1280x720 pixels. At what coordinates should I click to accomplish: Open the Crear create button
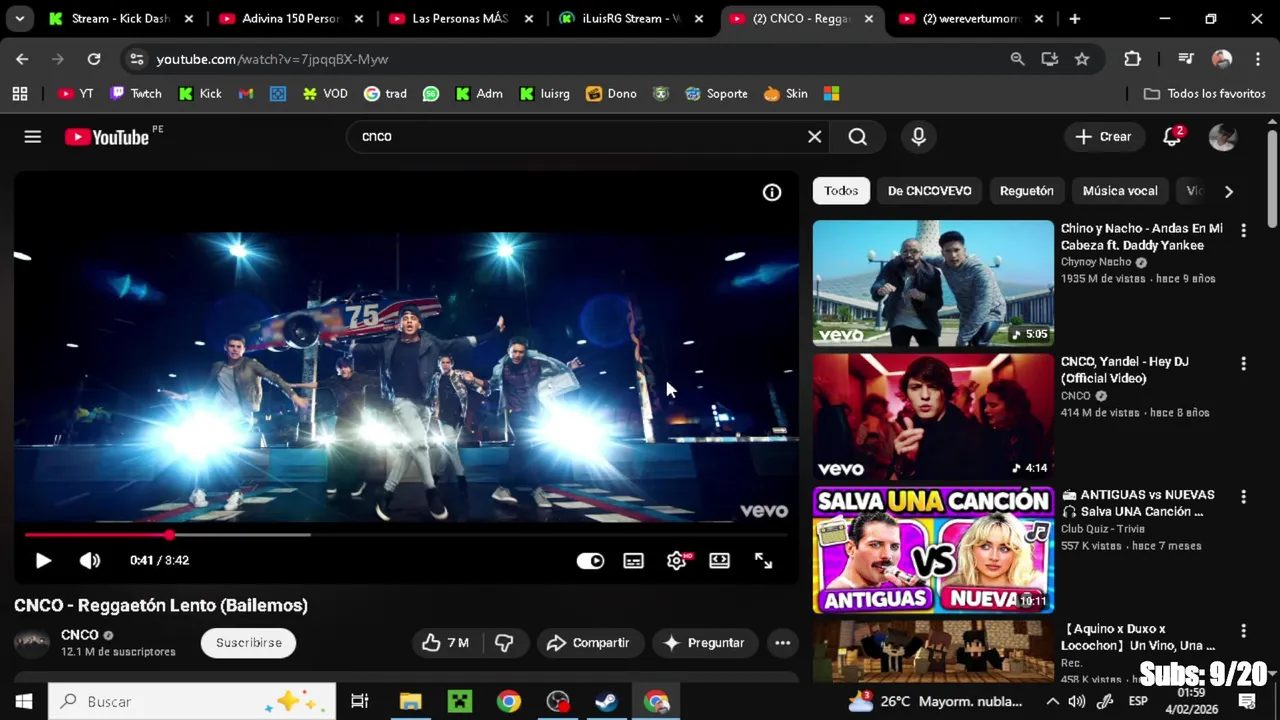[x=1104, y=137]
